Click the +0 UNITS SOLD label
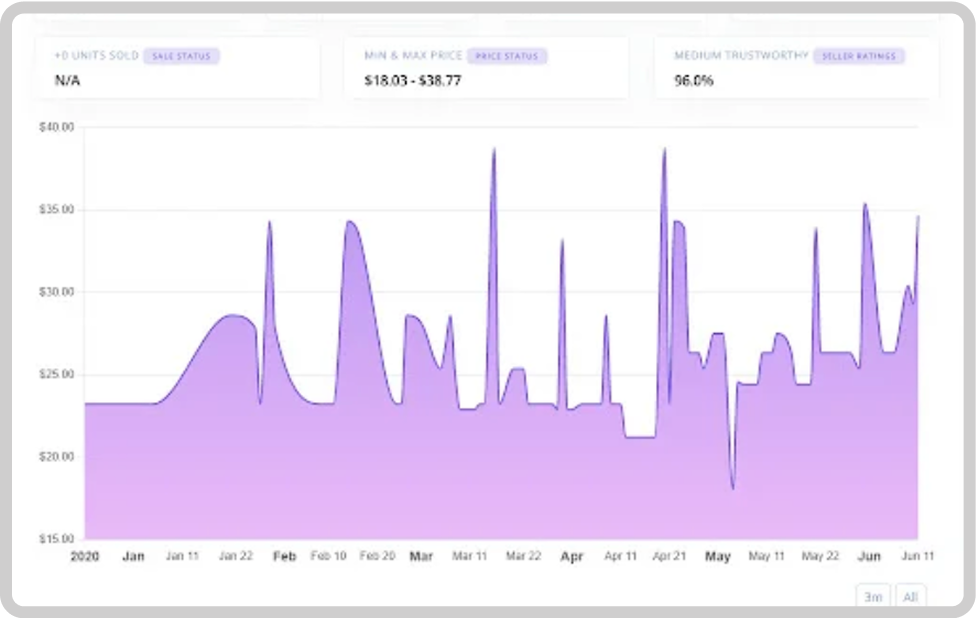 point(96,56)
